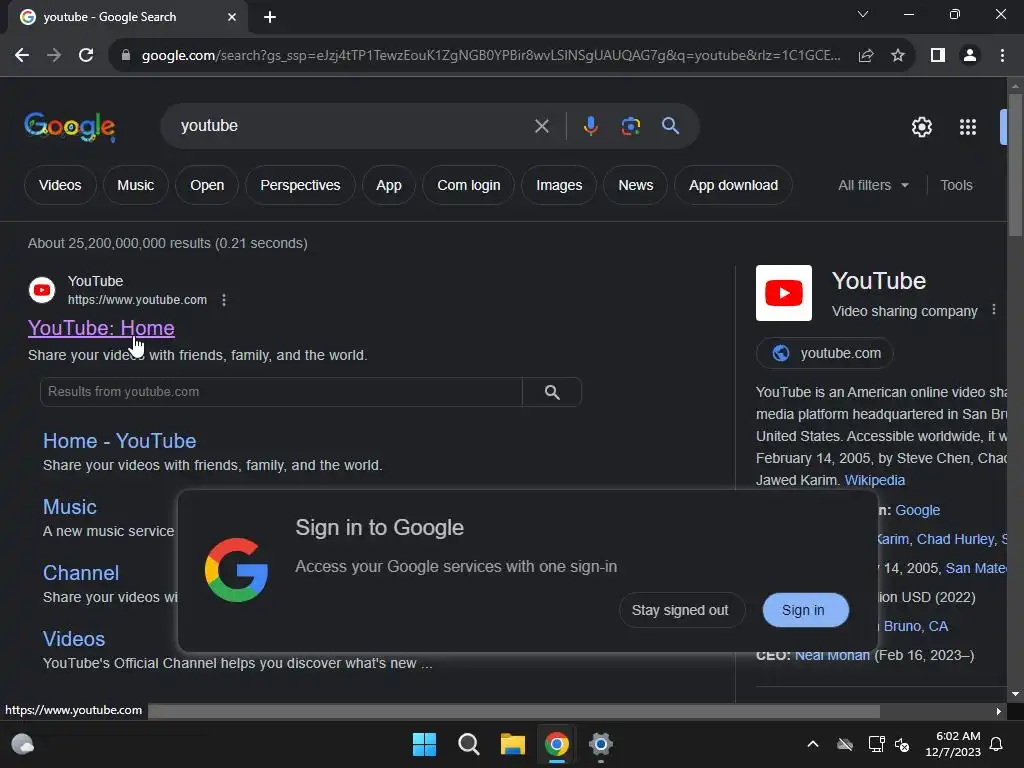1024x768 pixels.
Task: Click the horizontal scrollbar track
Action: click(513, 711)
